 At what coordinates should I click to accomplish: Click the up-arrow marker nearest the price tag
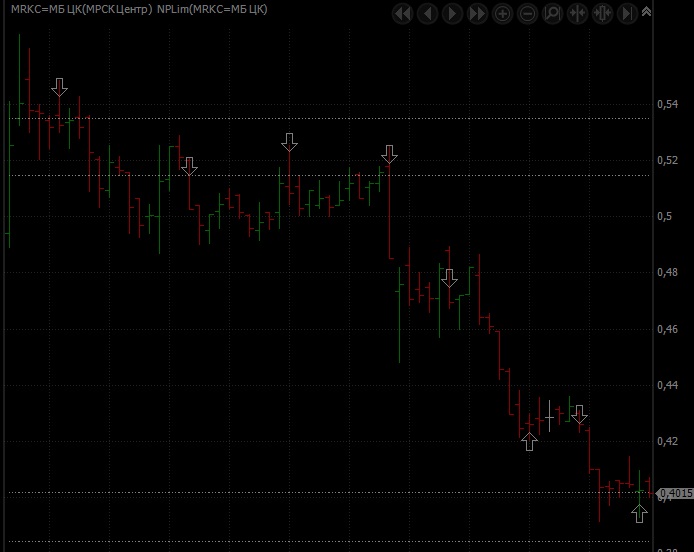[640, 514]
